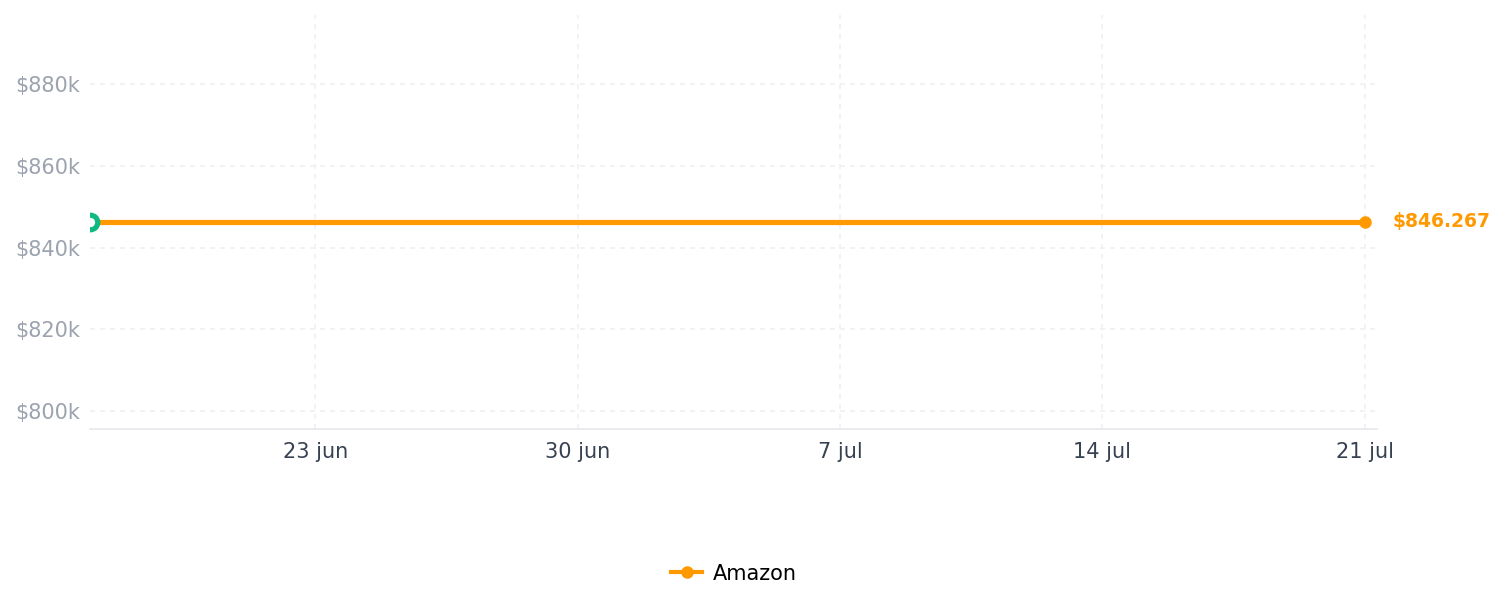
Task: Click the orange line above 14 jul
Action: (1102, 222)
